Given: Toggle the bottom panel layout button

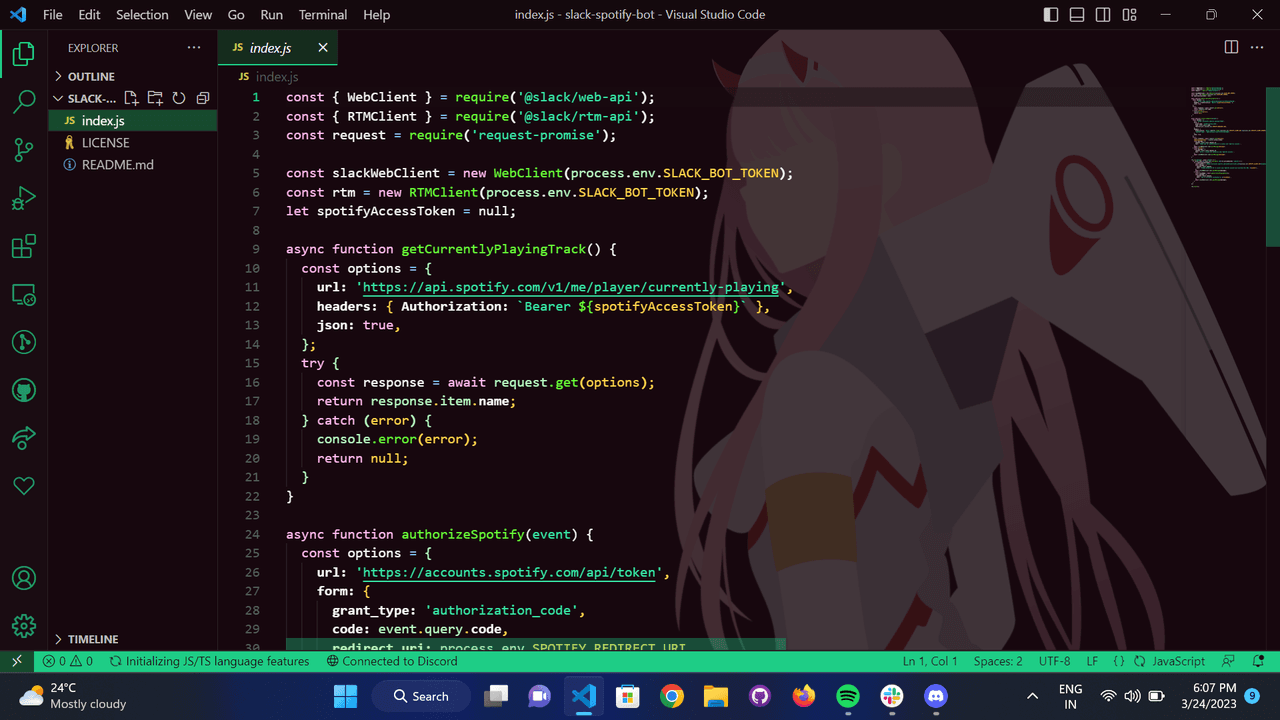Looking at the screenshot, I should pos(1077,15).
